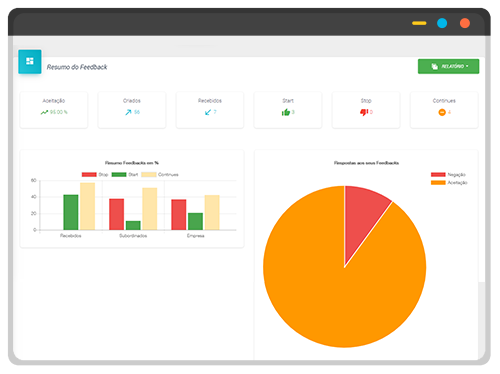The height and width of the screenshot is (374, 500).
Task: Click the Recebidos axis label under the bar chart
Action: pyautogui.click(x=71, y=236)
